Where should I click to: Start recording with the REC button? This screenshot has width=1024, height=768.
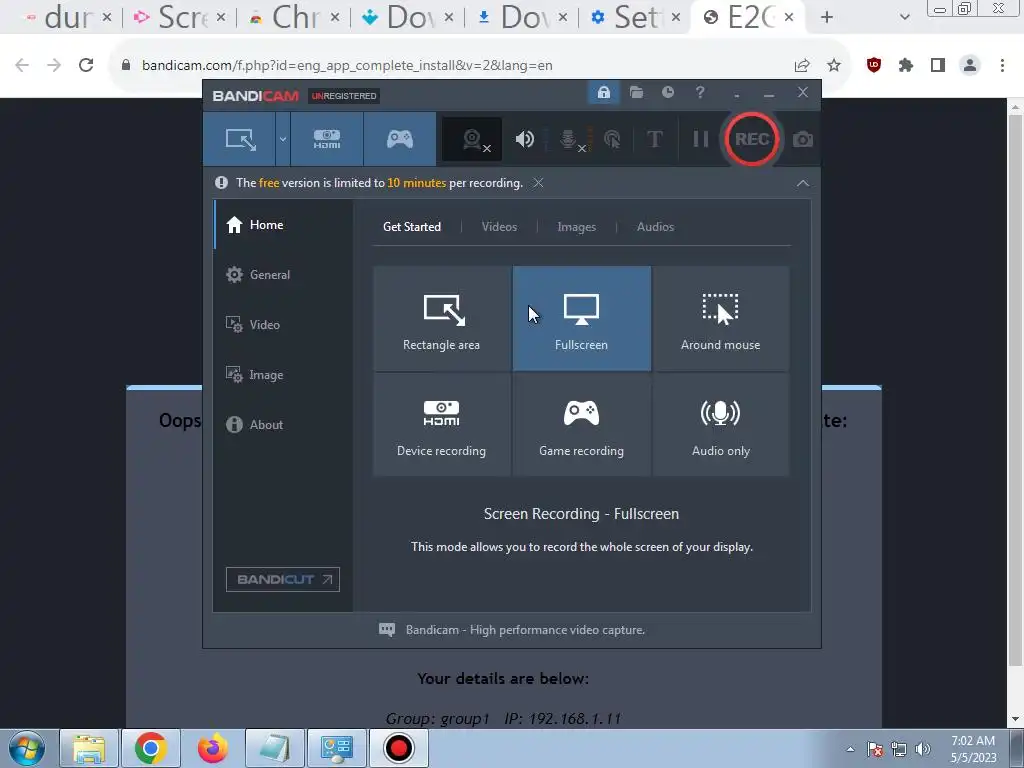tap(752, 139)
